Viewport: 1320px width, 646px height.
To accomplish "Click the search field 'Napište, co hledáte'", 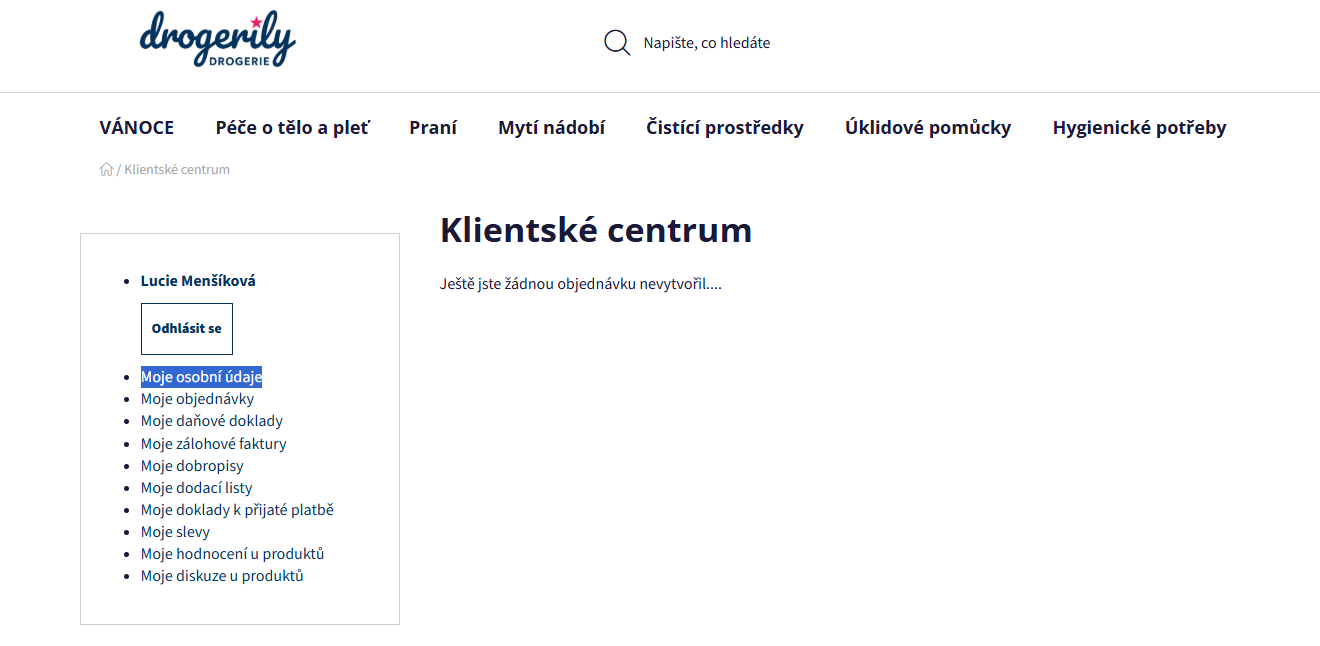I will (706, 43).
